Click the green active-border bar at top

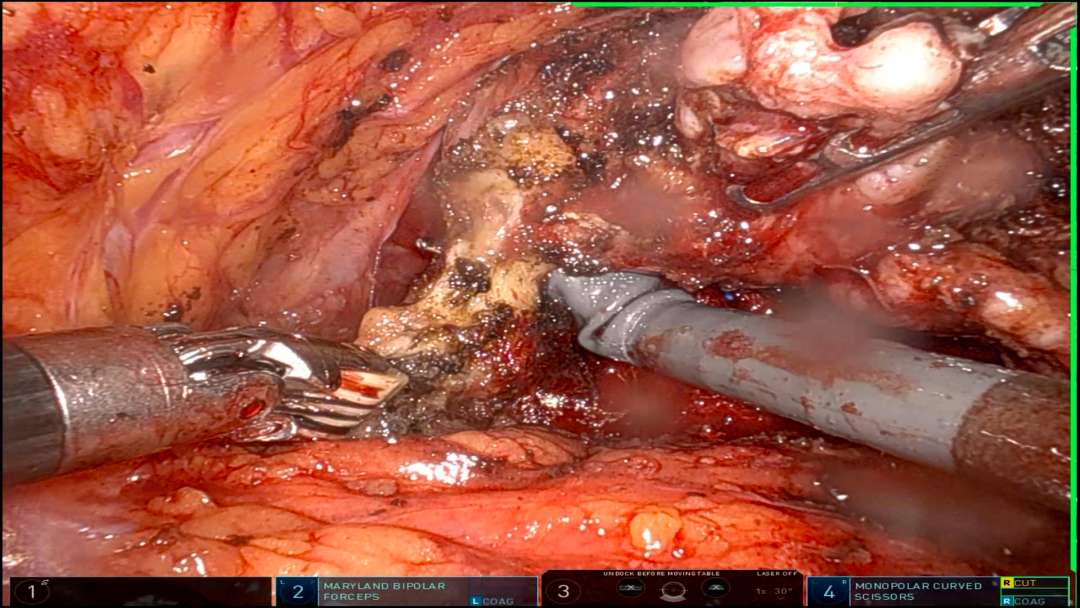[807, 5]
